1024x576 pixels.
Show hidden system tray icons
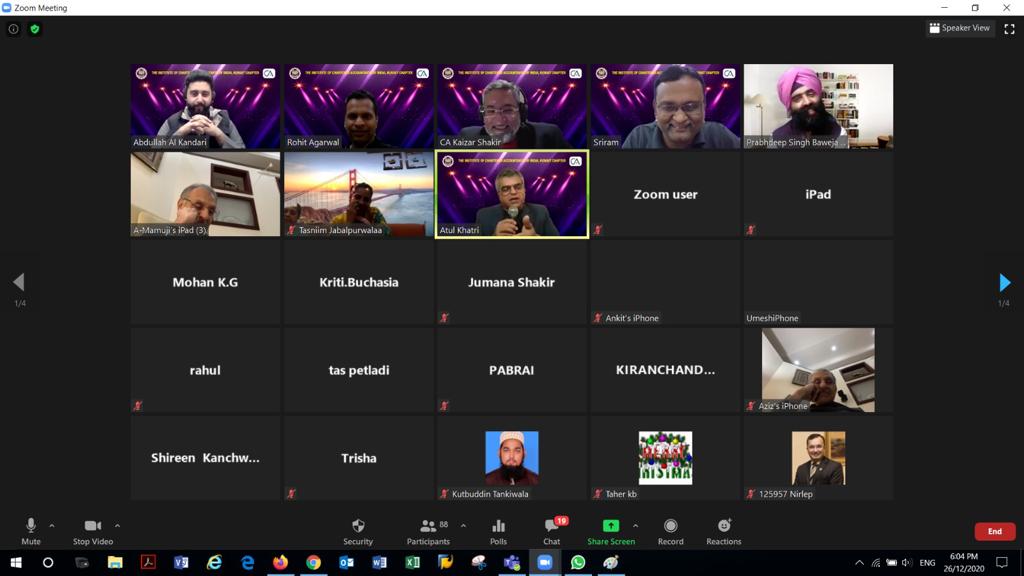859,562
